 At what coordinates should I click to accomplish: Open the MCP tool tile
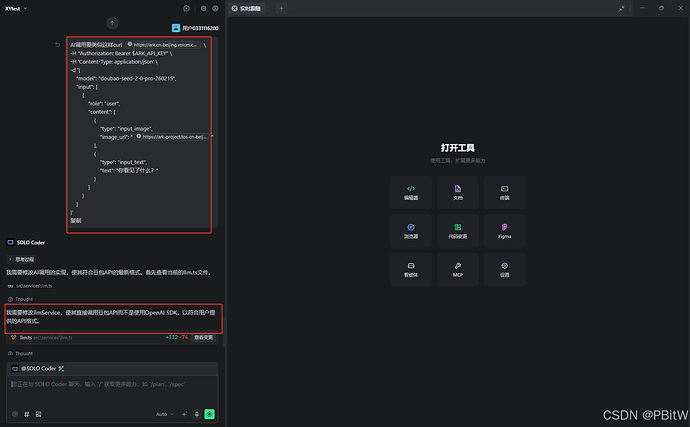[x=458, y=269]
